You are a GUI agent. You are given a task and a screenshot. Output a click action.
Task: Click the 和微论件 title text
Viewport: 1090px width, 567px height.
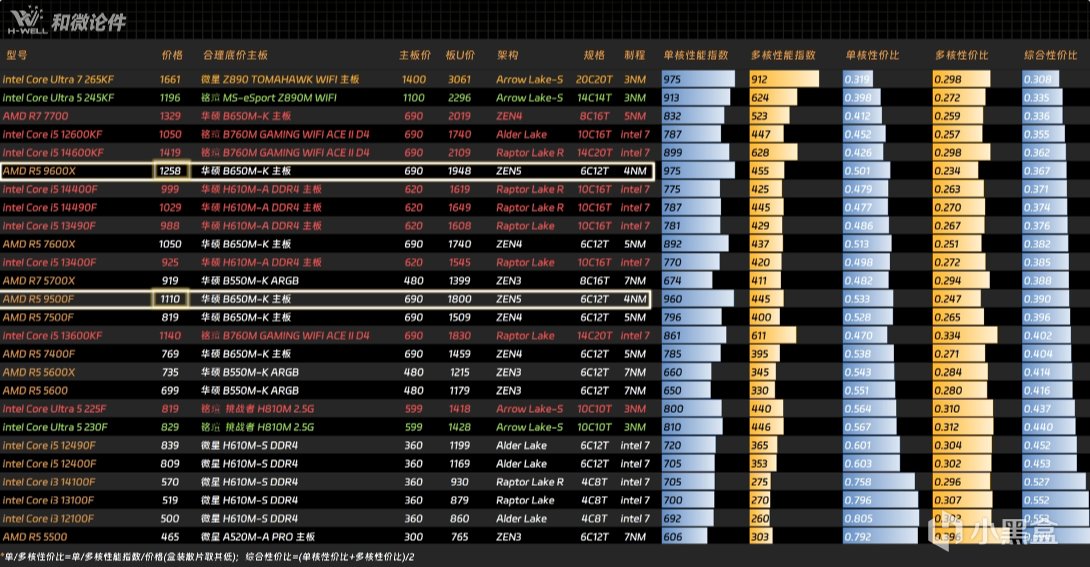[x=89, y=23]
